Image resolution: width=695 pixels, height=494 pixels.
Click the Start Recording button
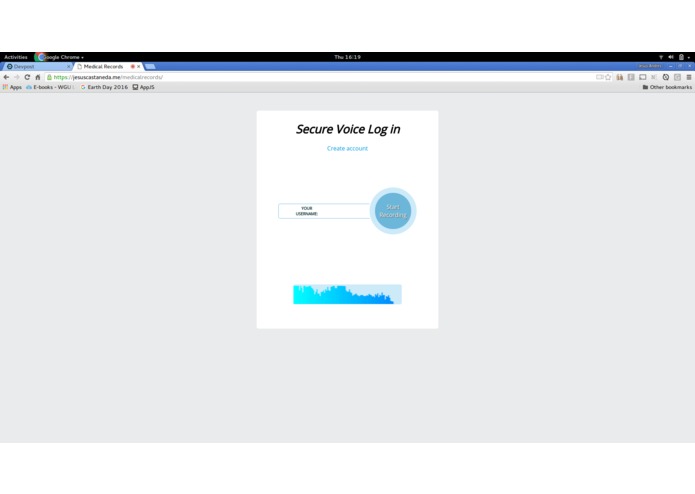point(393,211)
